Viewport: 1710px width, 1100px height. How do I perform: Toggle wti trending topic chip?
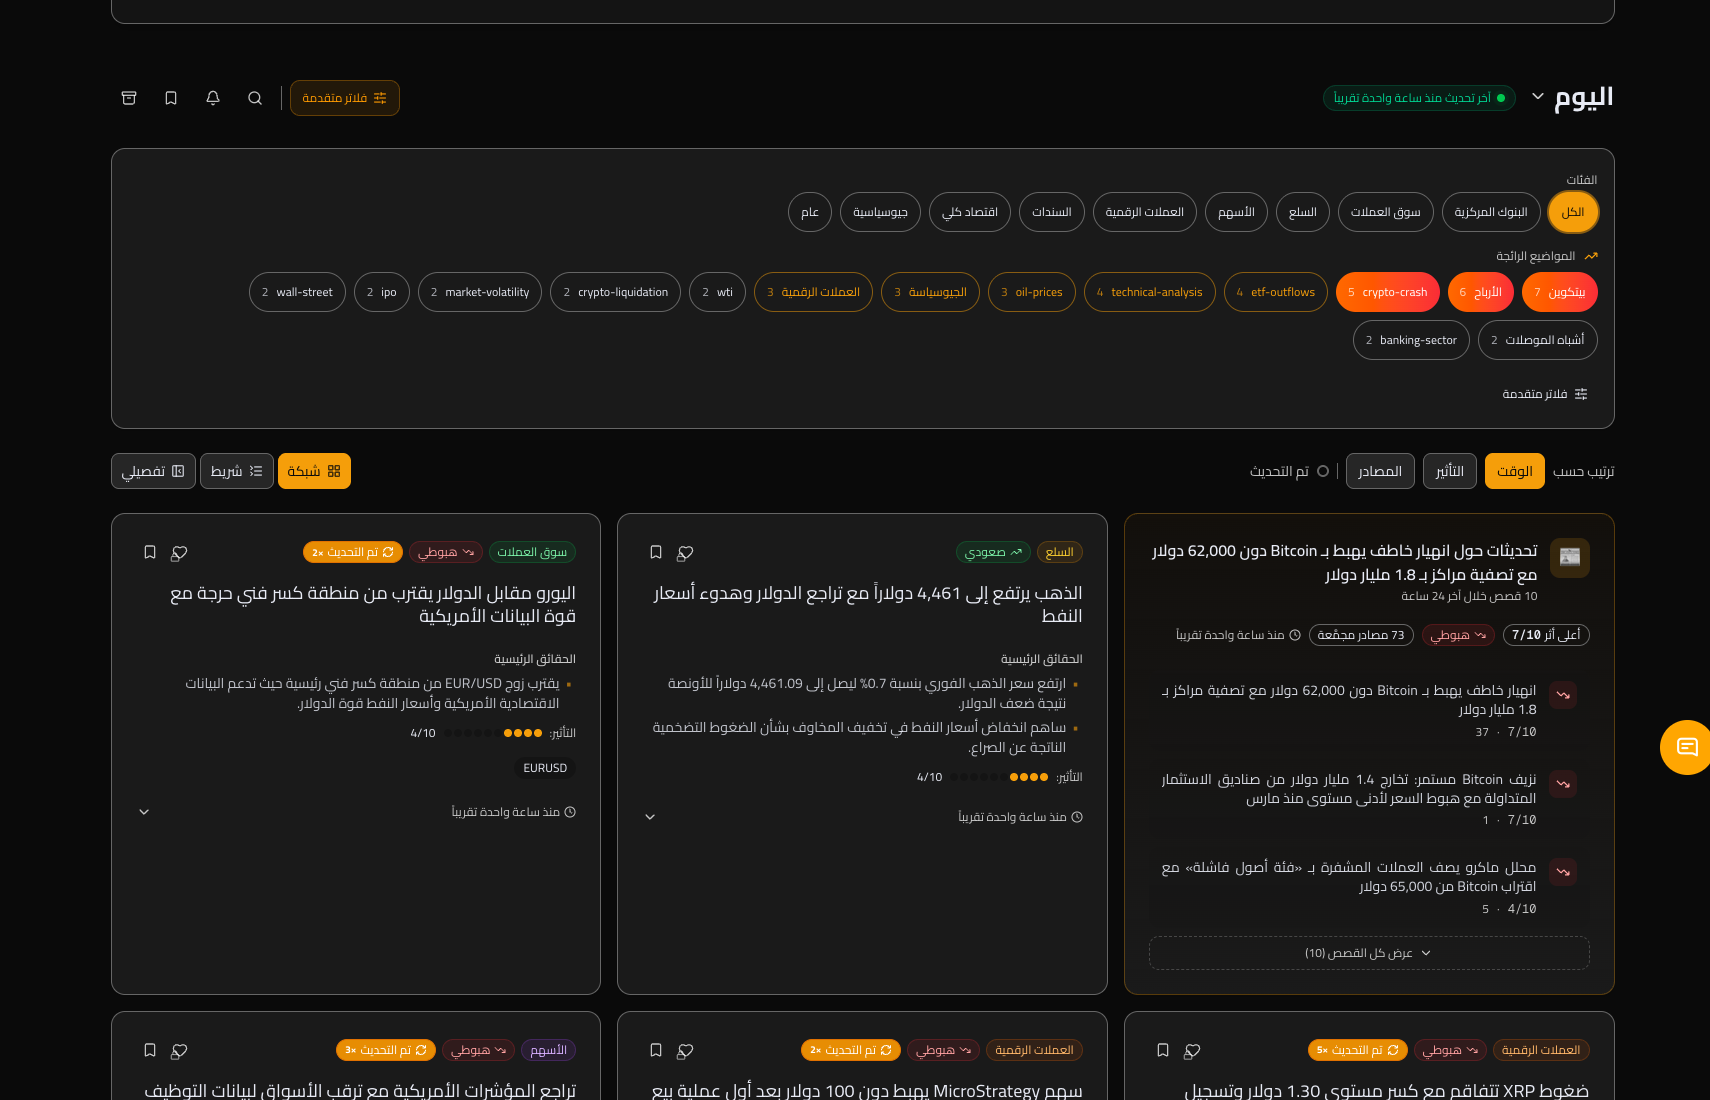[717, 292]
